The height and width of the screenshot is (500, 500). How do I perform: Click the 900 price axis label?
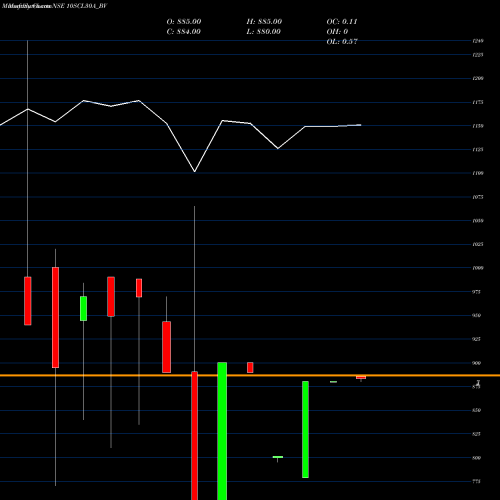click(477, 363)
